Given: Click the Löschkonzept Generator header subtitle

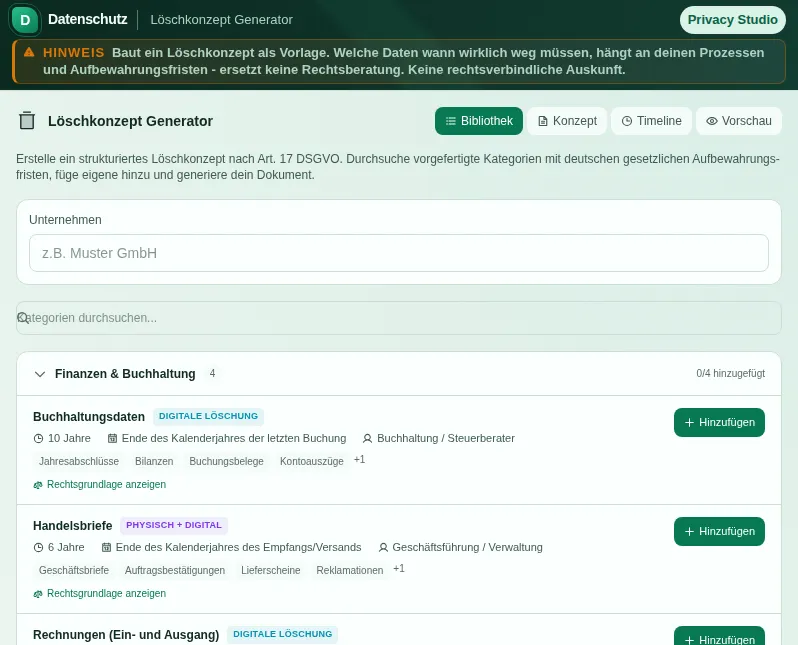Looking at the screenshot, I should tap(221, 20).
